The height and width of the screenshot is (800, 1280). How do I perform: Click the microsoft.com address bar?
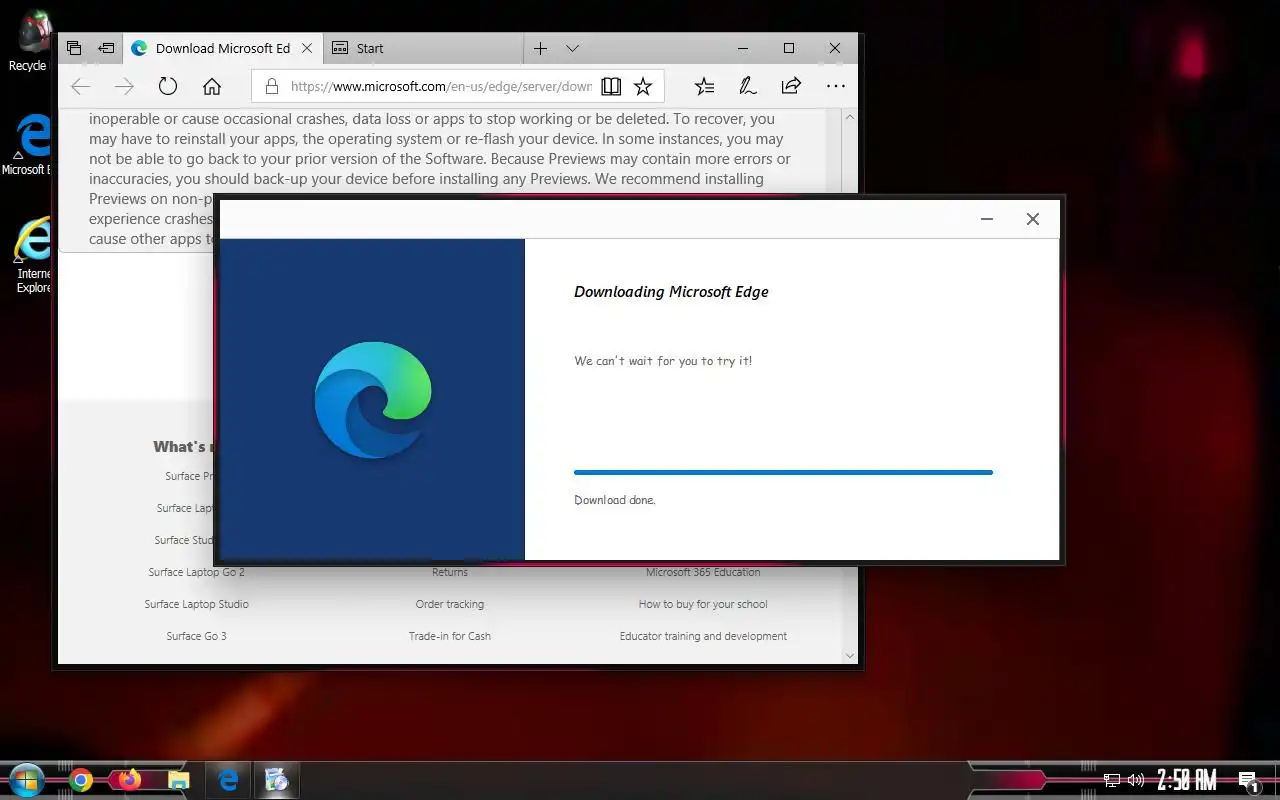(x=441, y=87)
